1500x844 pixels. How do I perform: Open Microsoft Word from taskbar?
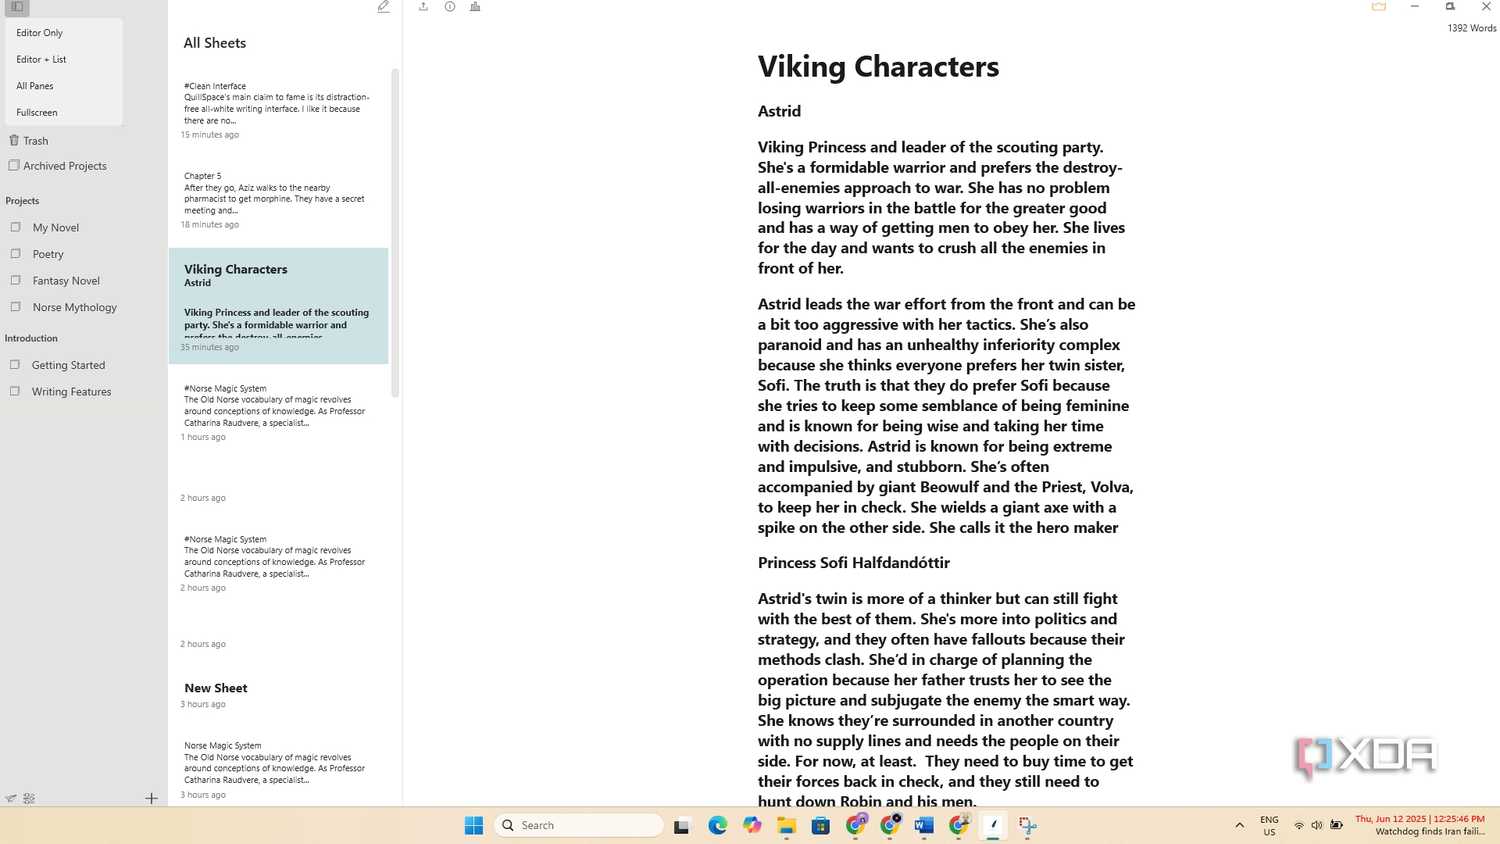click(x=924, y=825)
